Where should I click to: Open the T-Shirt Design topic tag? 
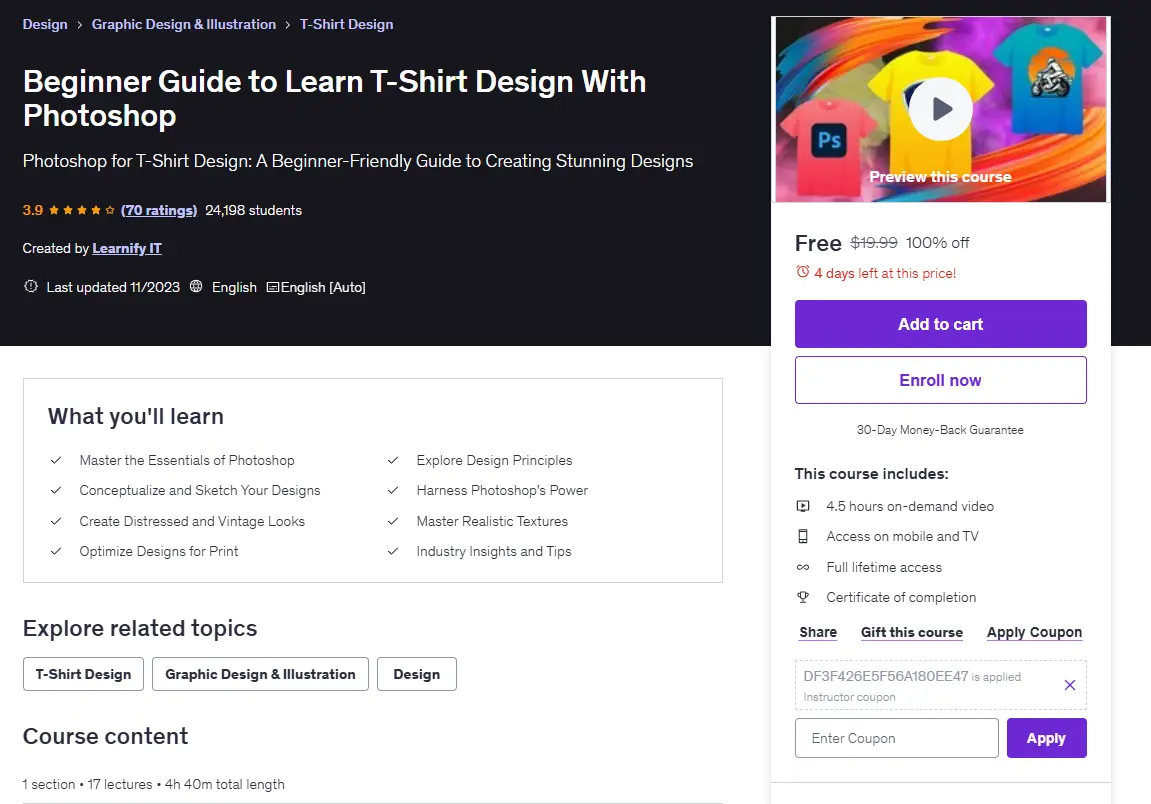coord(84,674)
